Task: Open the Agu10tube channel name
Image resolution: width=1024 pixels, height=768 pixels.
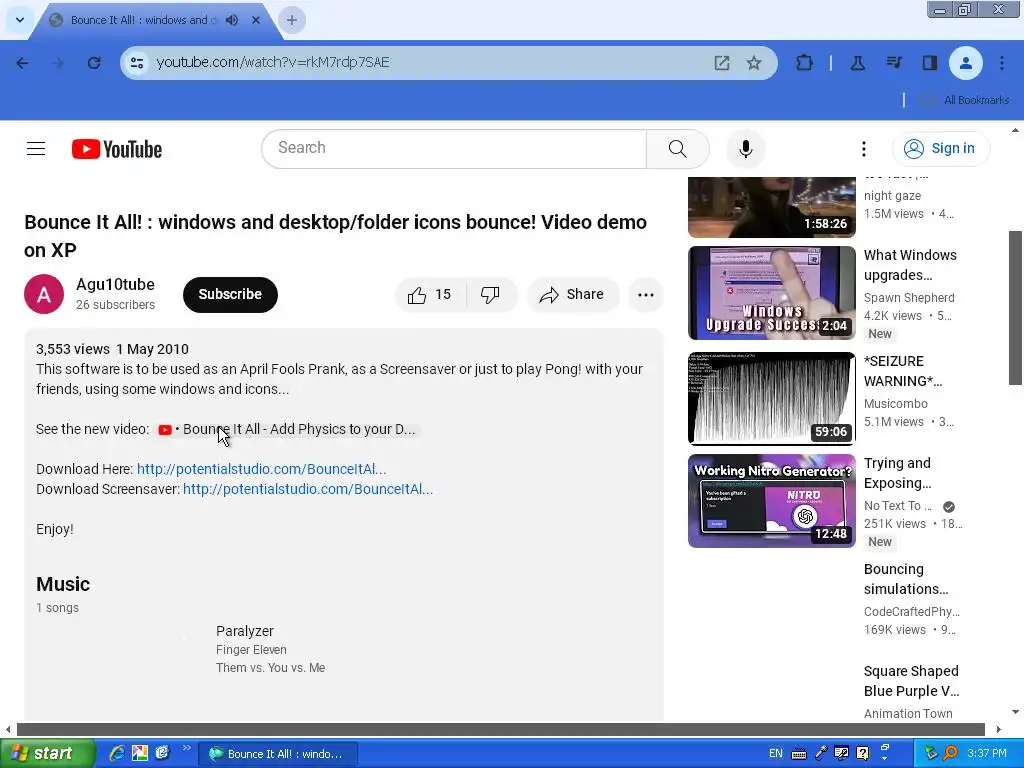Action: click(x=115, y=285)
